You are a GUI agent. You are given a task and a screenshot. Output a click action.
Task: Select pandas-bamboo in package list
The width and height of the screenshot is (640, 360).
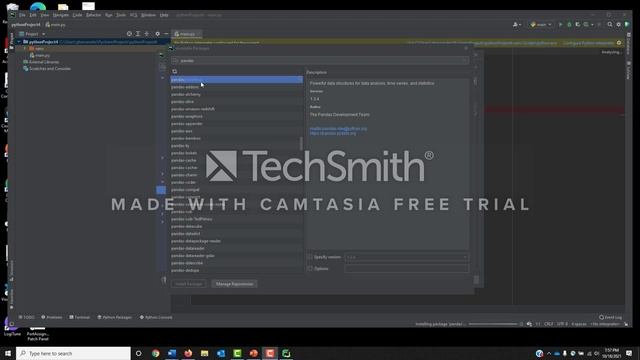tap(237, 138)
